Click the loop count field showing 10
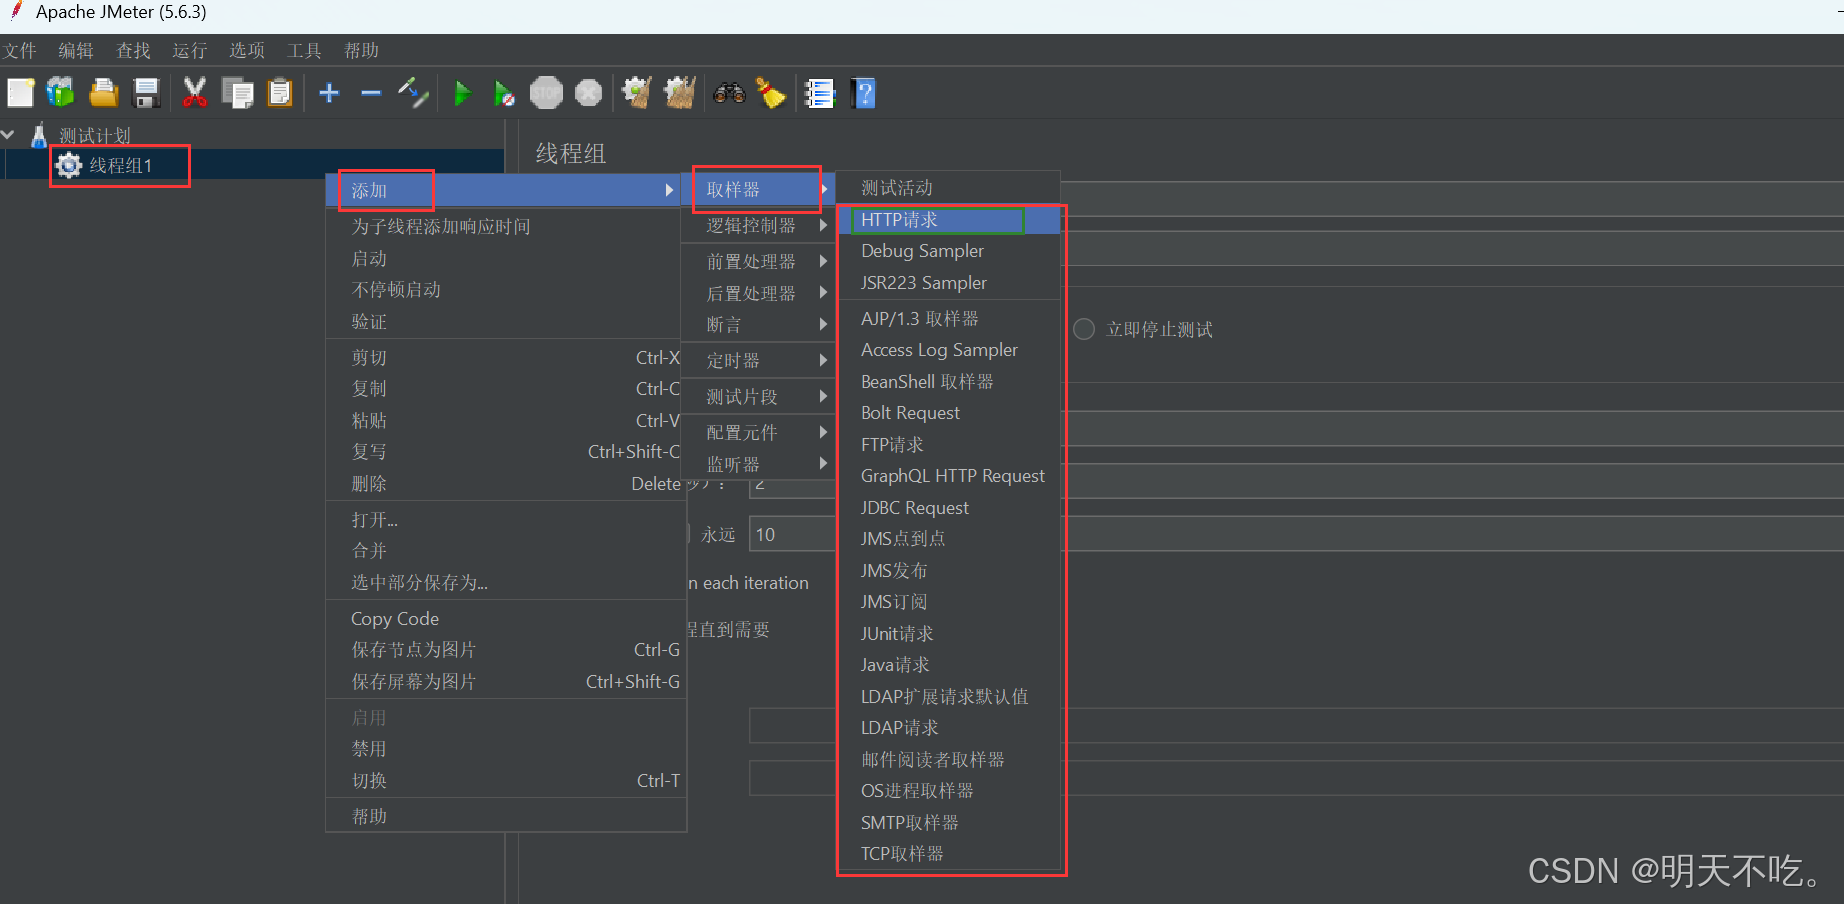Screen dimensions: 1844x904 [x=792, y=534]
